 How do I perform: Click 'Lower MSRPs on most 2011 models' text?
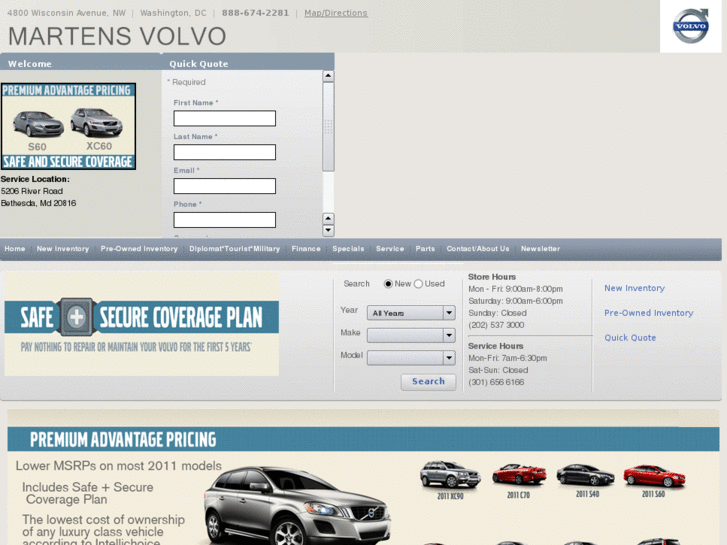click(119, 466)
